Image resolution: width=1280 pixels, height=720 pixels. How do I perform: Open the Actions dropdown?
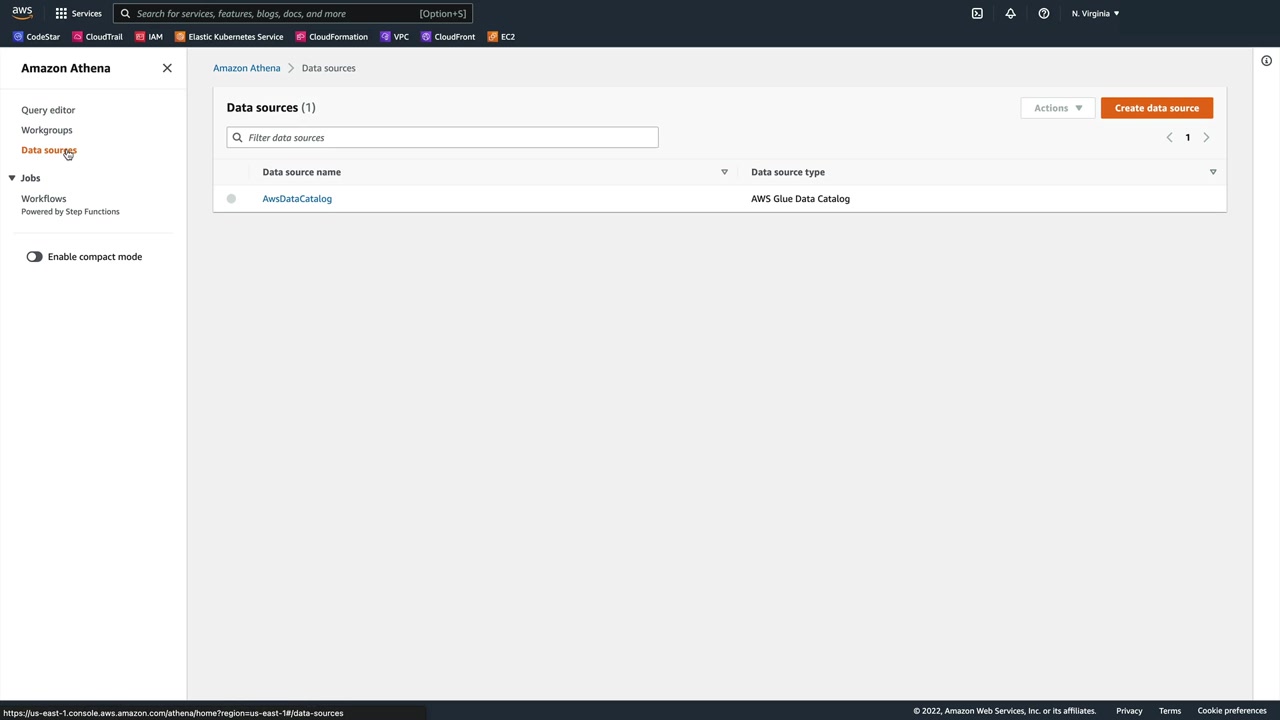pyautogui.click(x=1058, y=108)
